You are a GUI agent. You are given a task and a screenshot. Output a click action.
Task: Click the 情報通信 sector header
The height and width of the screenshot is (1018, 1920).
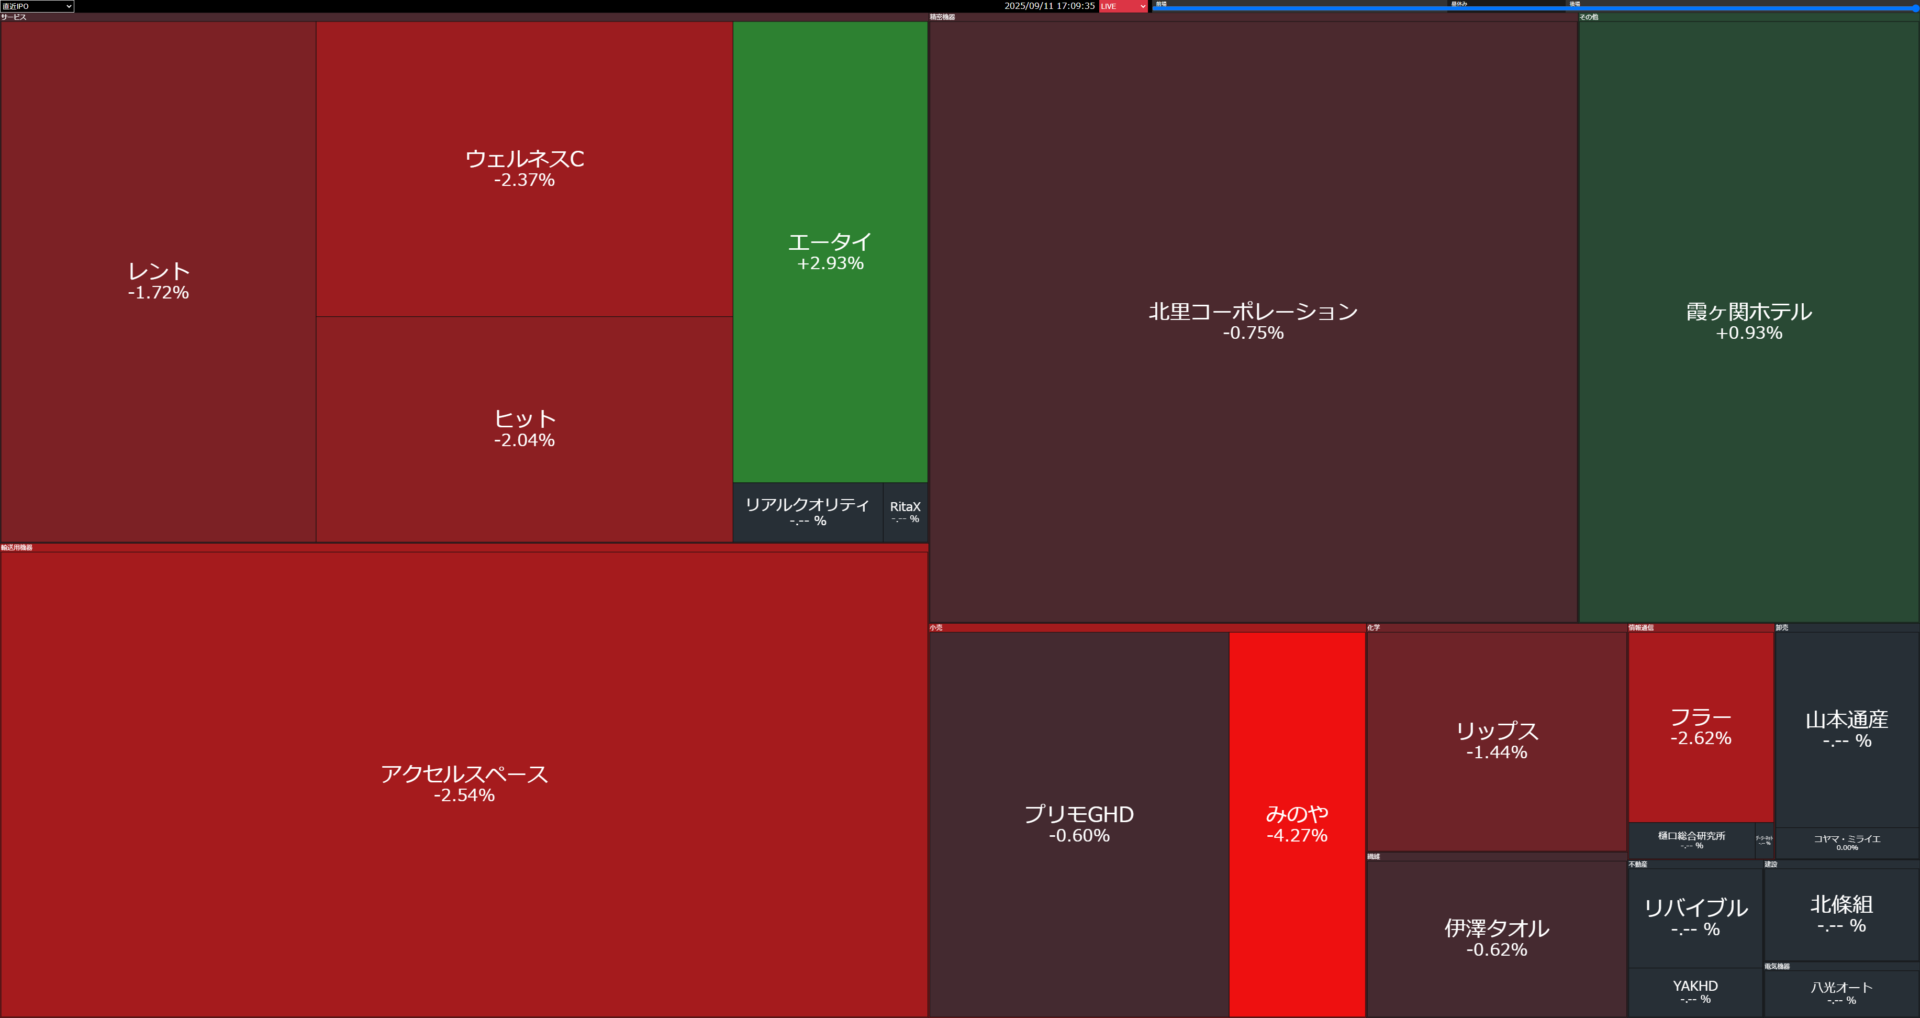pos(1701,628)
